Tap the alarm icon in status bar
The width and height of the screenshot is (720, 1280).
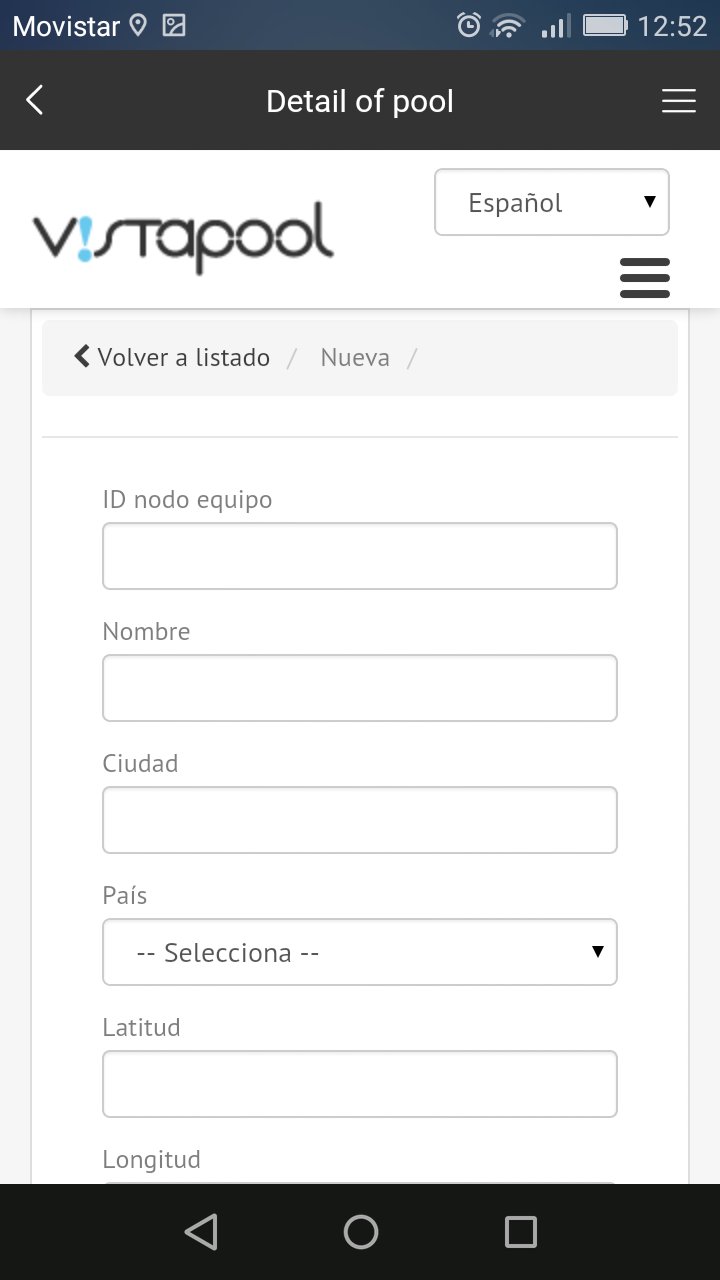coord(468,25)
